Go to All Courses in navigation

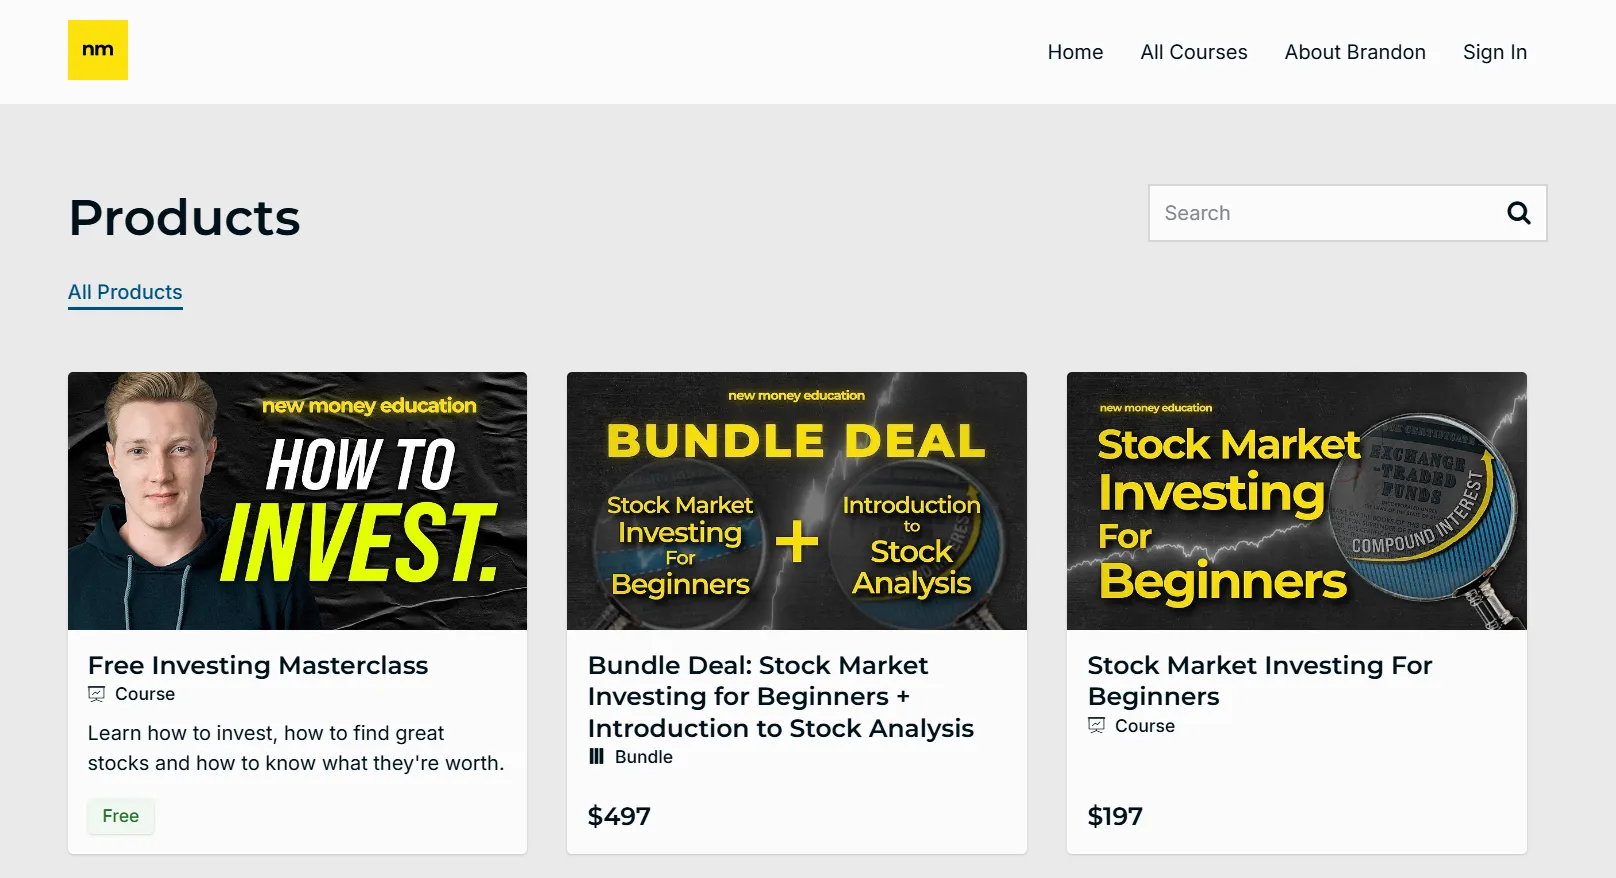[1193, 52]
